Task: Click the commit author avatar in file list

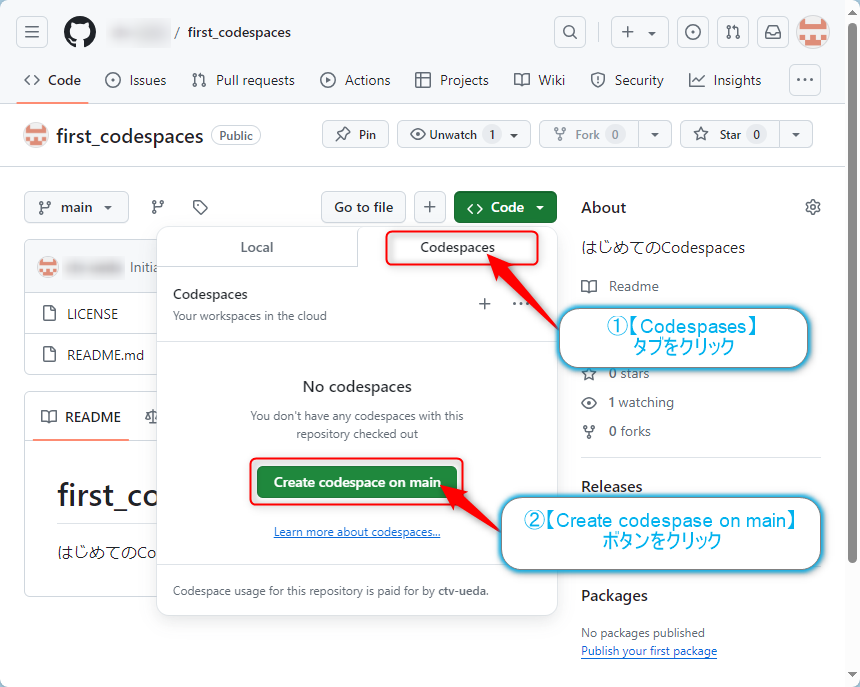Action: click(48, 267)
